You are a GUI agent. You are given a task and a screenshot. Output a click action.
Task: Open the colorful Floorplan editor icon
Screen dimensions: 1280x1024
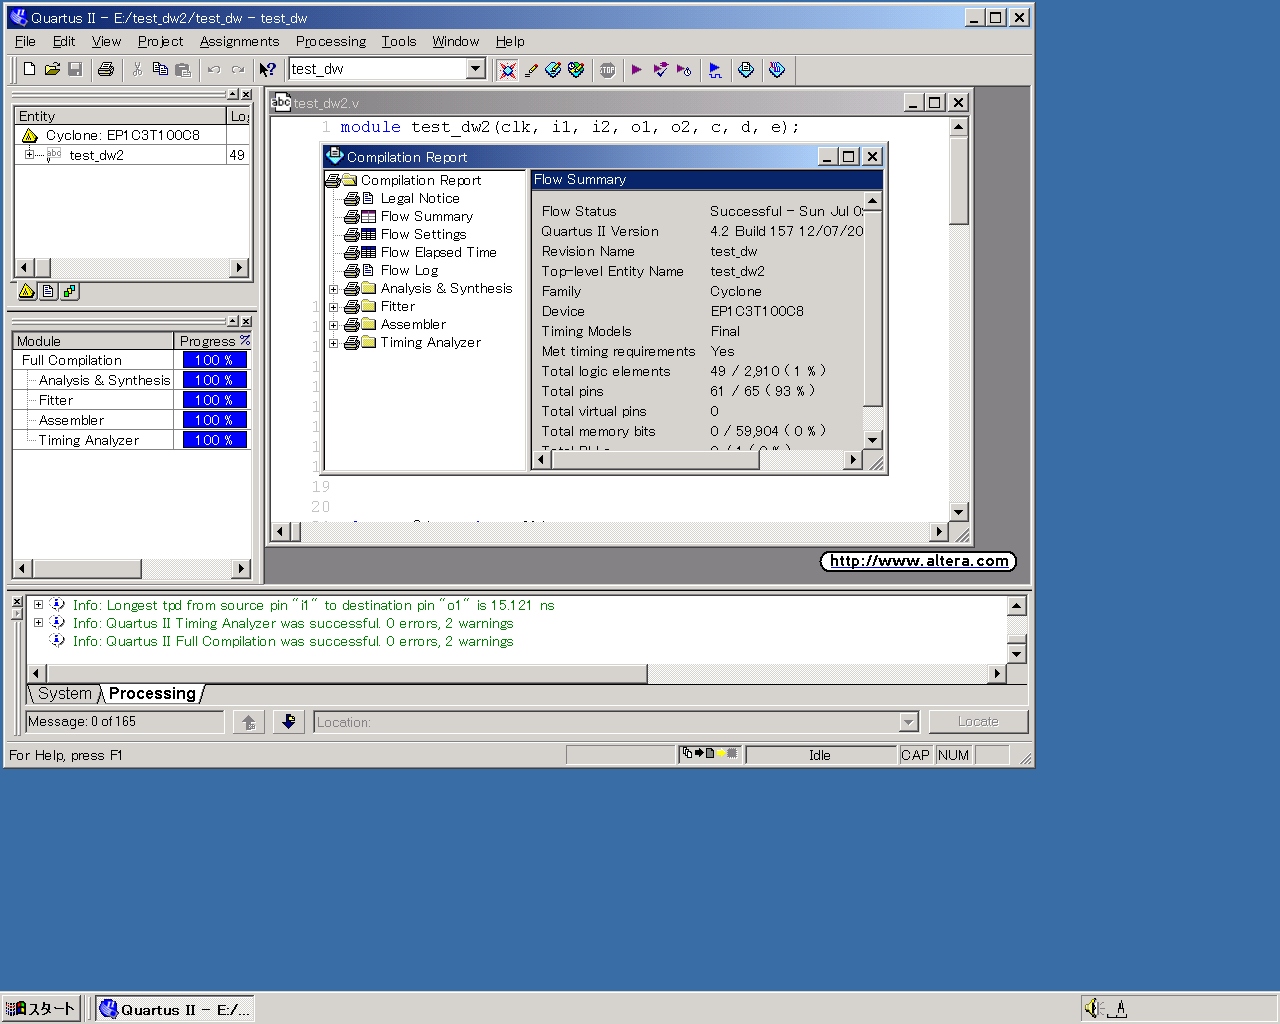(x=576, y=69)
